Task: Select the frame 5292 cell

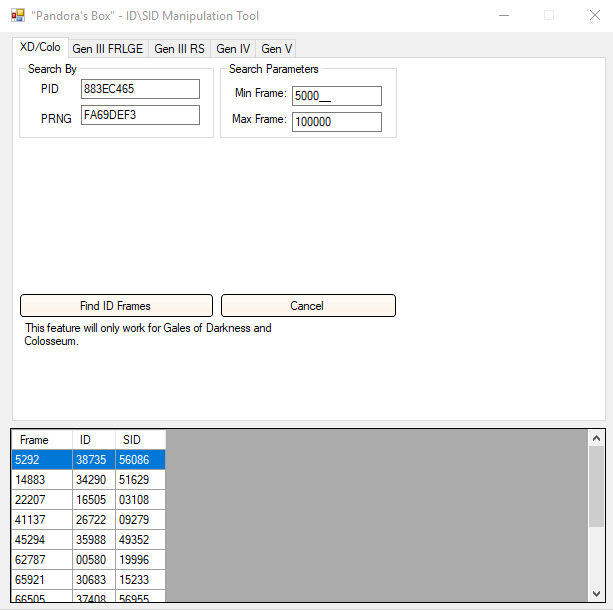Action: (x=42, y=459)
